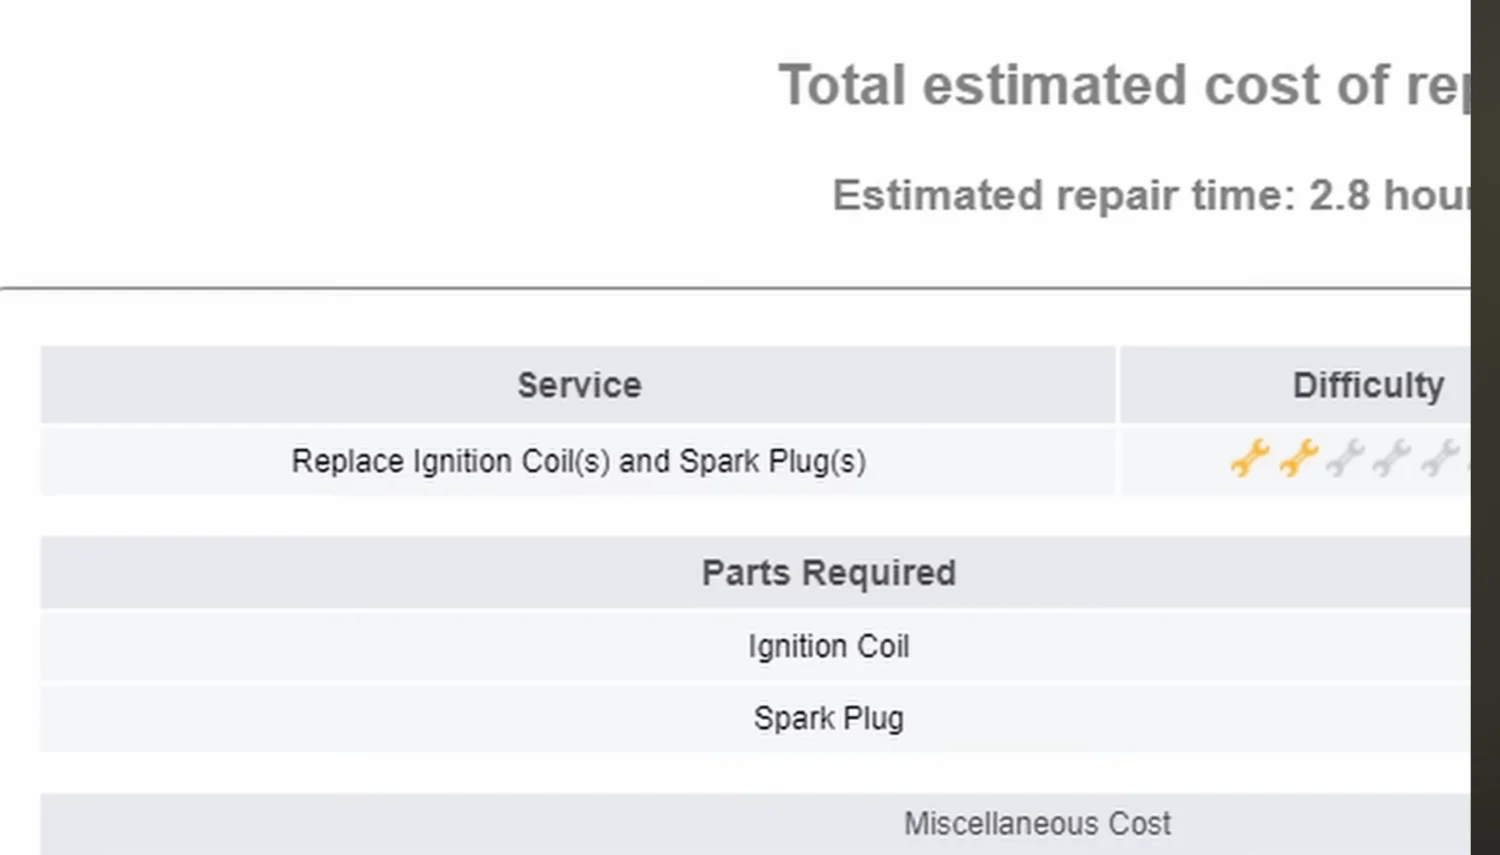This screenshot has width=1500, height=855.
Task: Click the fourth gray wrench difficulty icon
Action: pos(1392,459)
